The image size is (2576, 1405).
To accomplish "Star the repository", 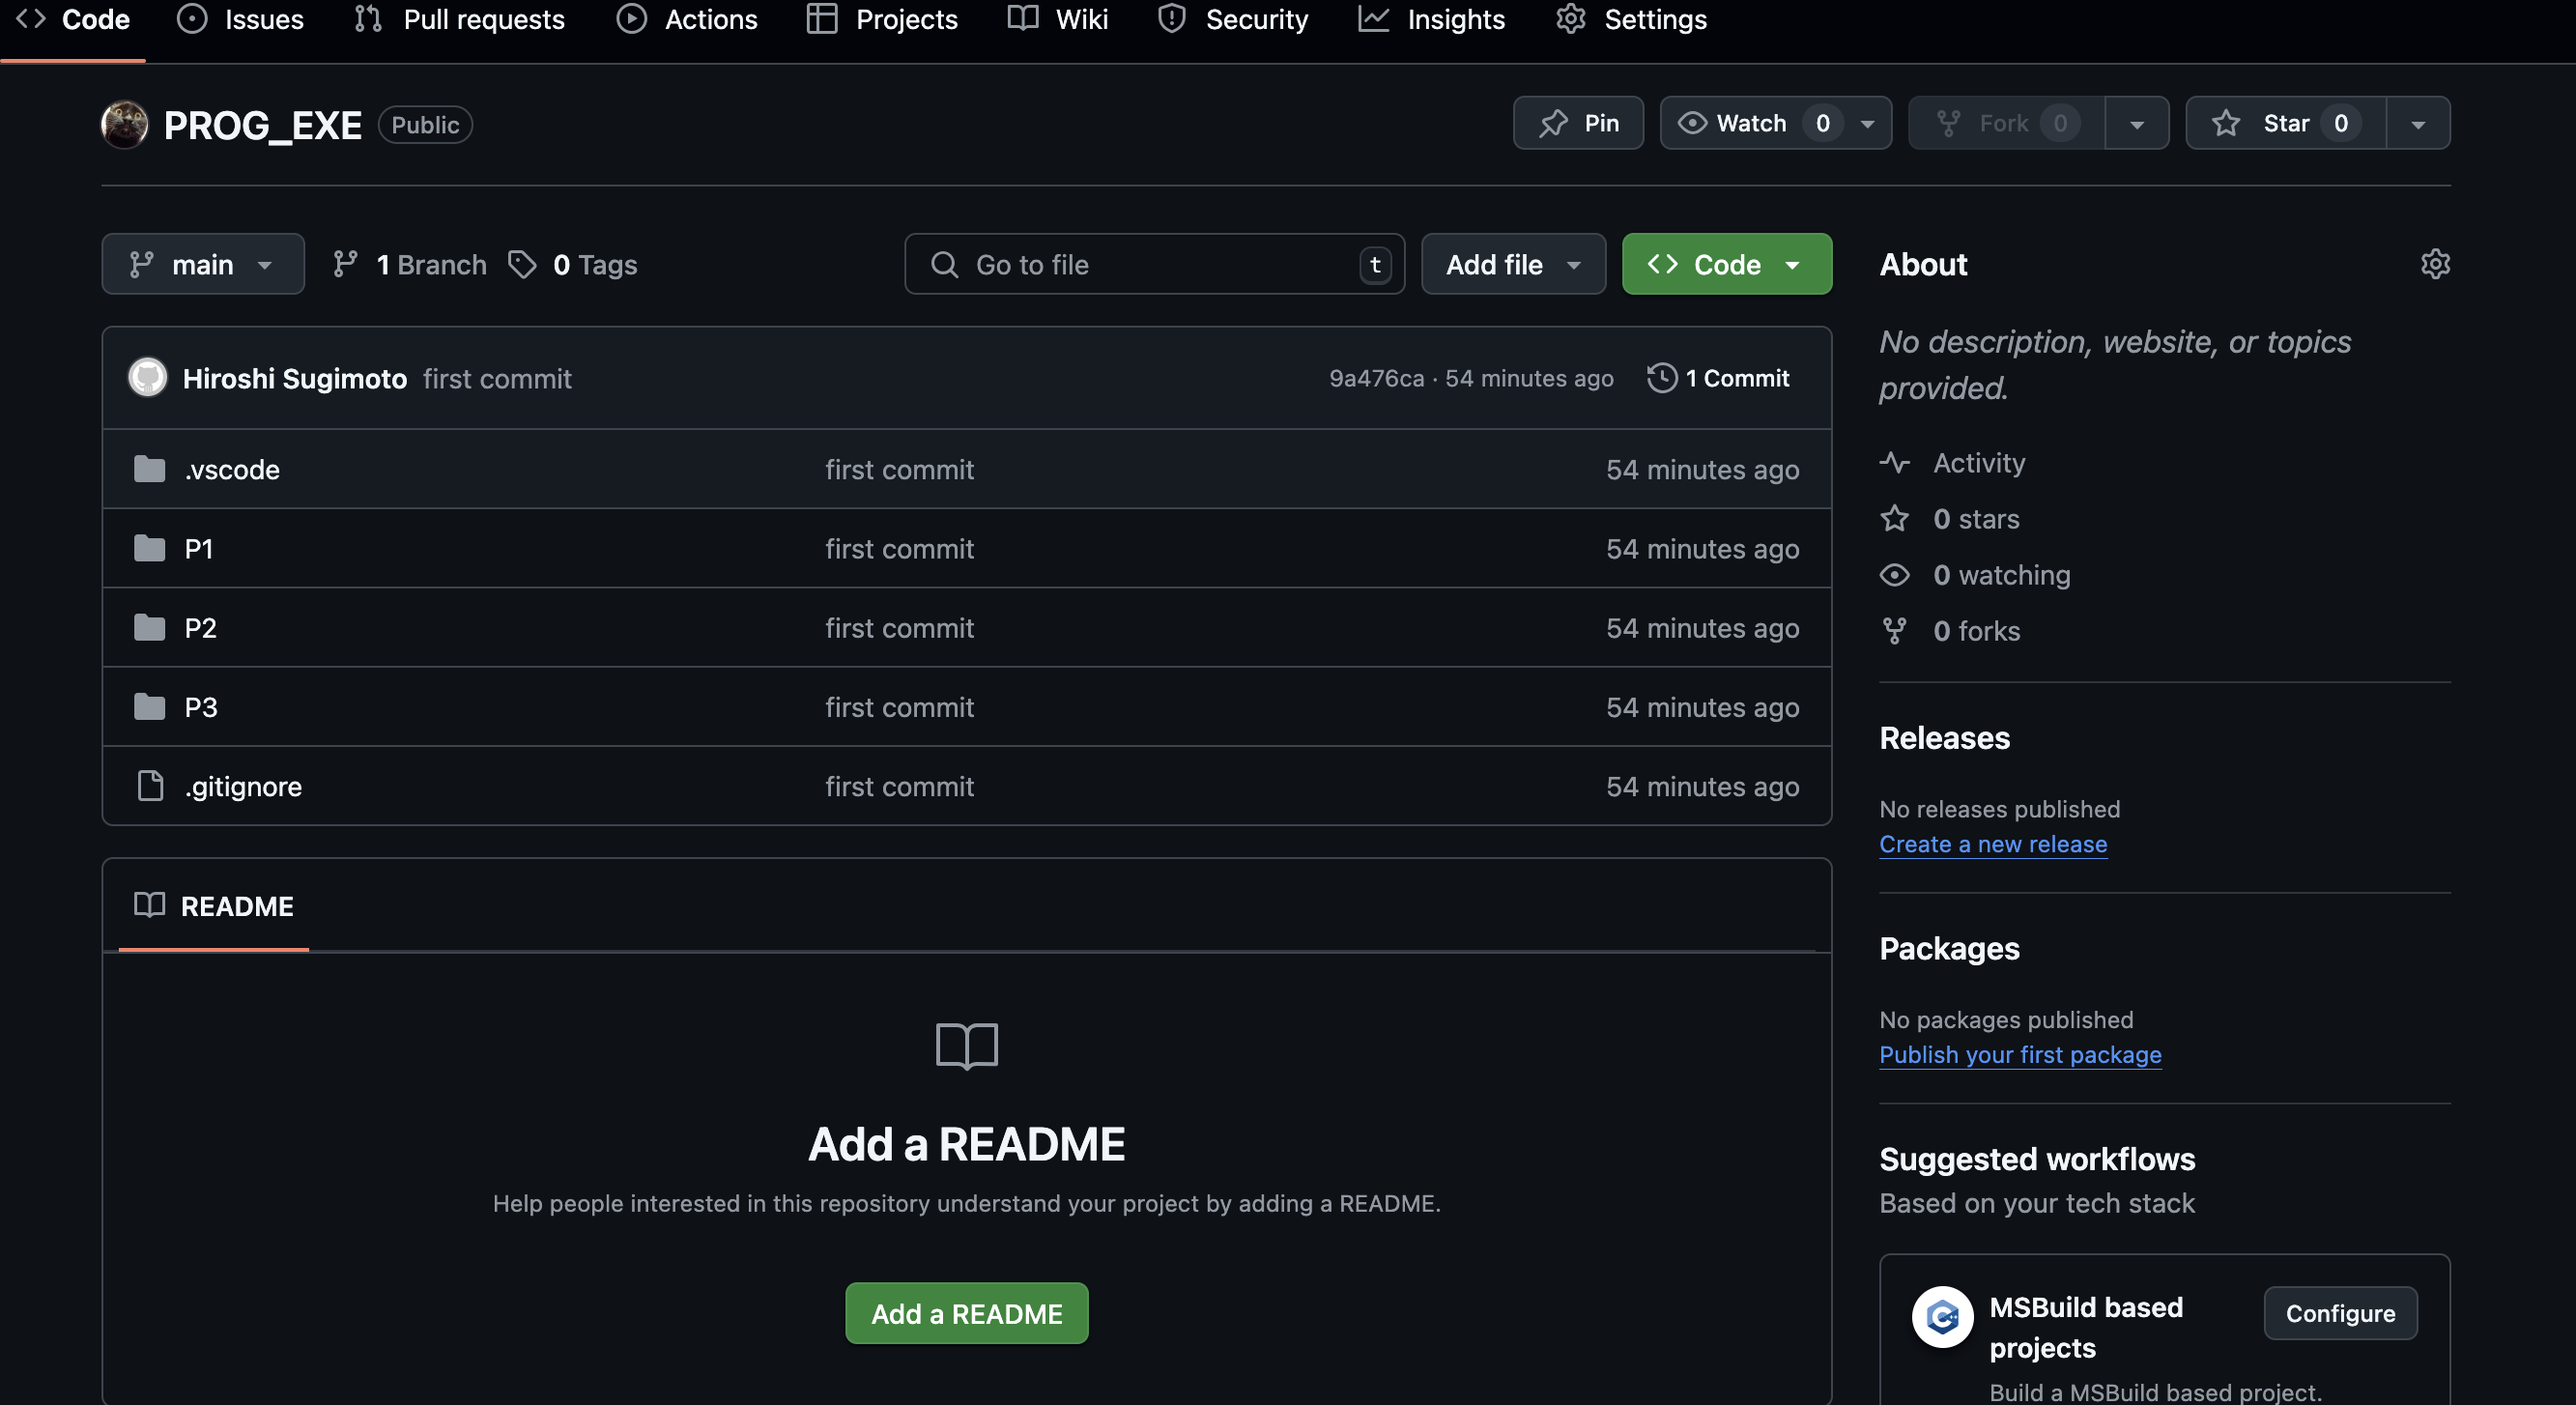I will point(2286,123).
